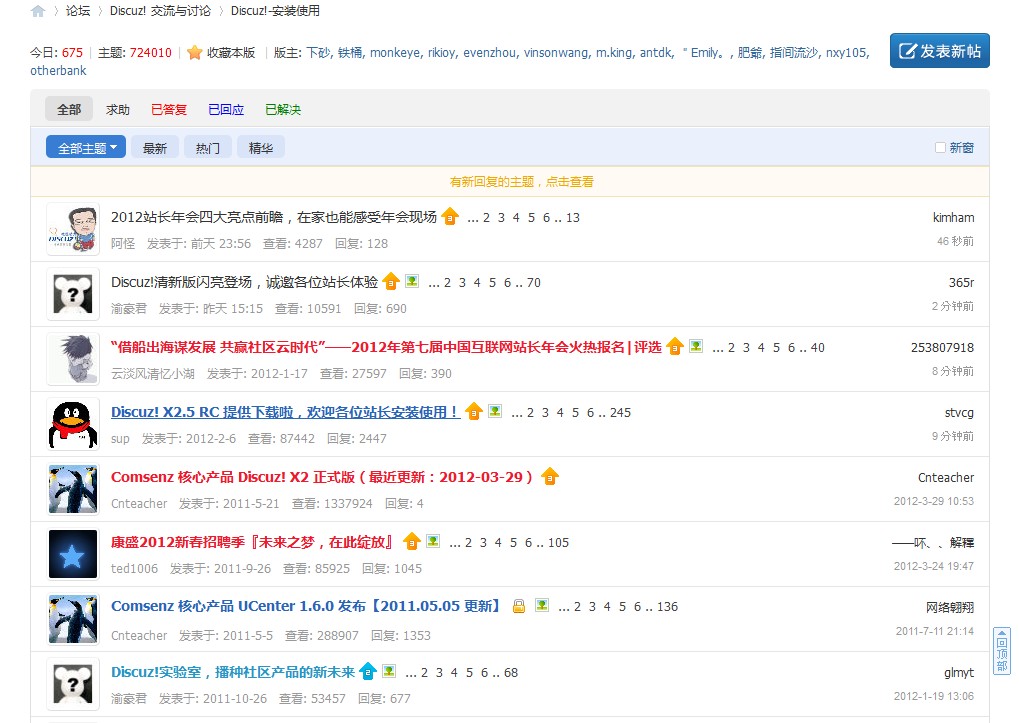Open thread Comsenz 核心产品 UCenter 1.6.0 发布
1019x723 pixels.
pos(306,606)
